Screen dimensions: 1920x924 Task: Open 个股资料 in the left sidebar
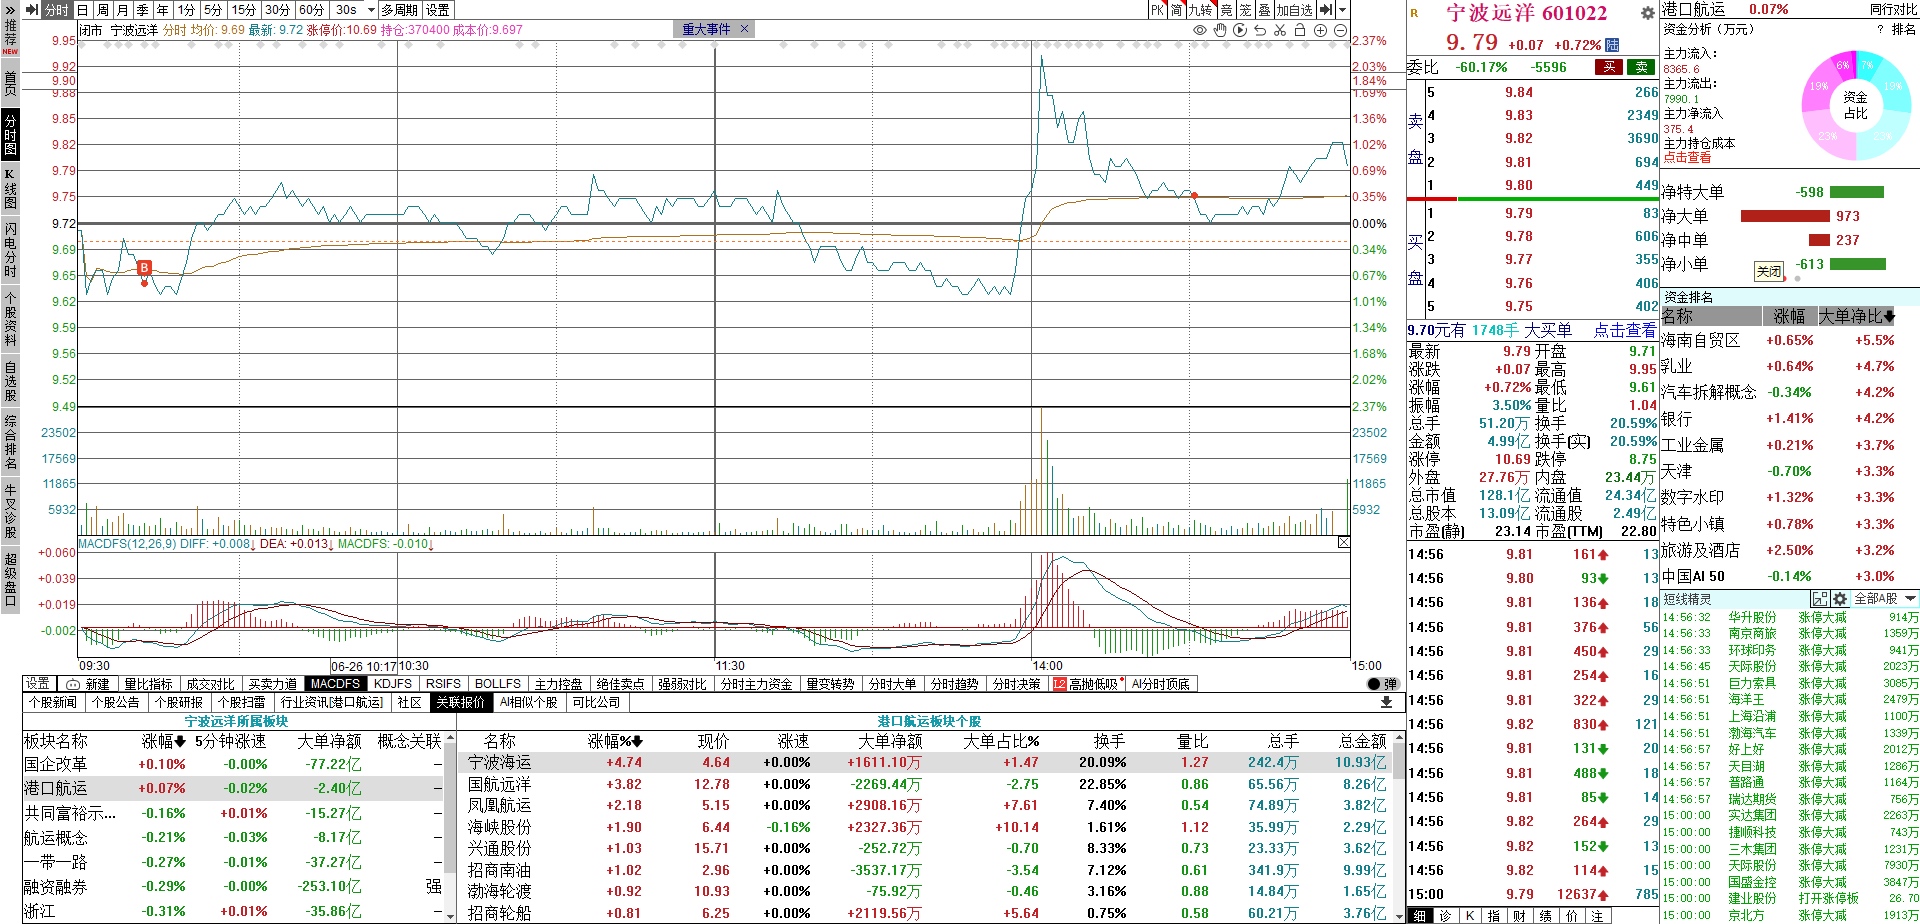[10, 319]
